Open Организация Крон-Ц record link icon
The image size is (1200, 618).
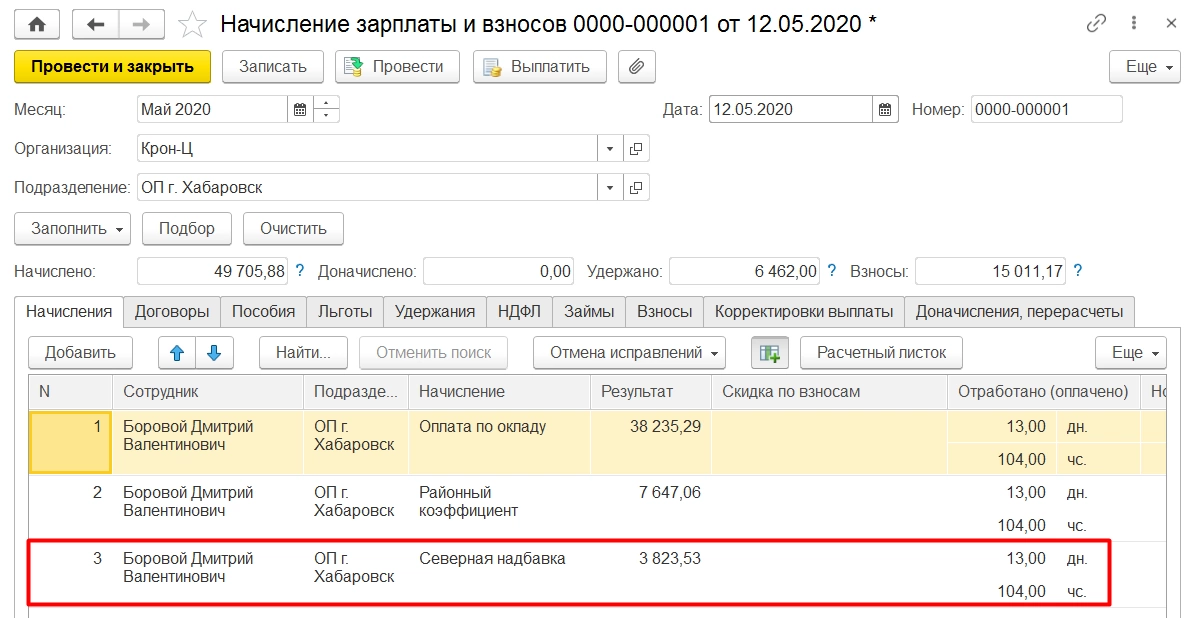coord(637,149)
